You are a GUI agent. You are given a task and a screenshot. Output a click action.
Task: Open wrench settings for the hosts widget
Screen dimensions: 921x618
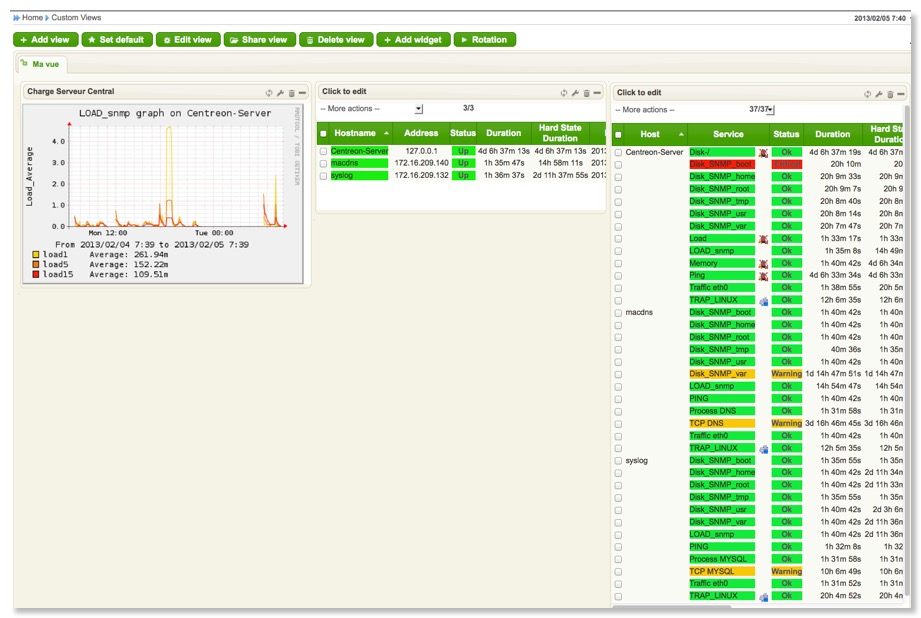coord(573,91)
